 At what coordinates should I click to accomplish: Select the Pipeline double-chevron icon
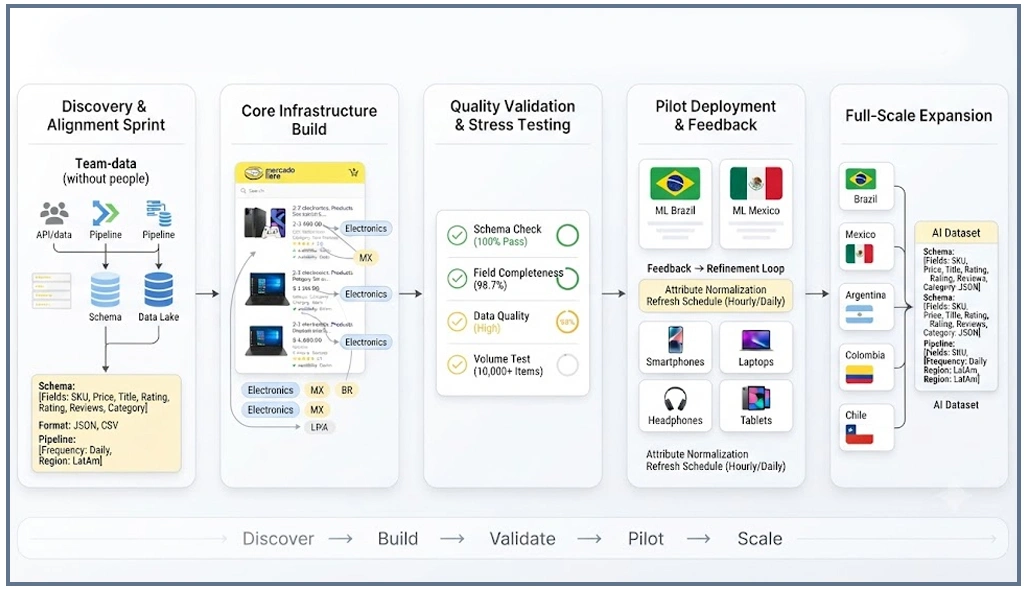tap(105, 213)
